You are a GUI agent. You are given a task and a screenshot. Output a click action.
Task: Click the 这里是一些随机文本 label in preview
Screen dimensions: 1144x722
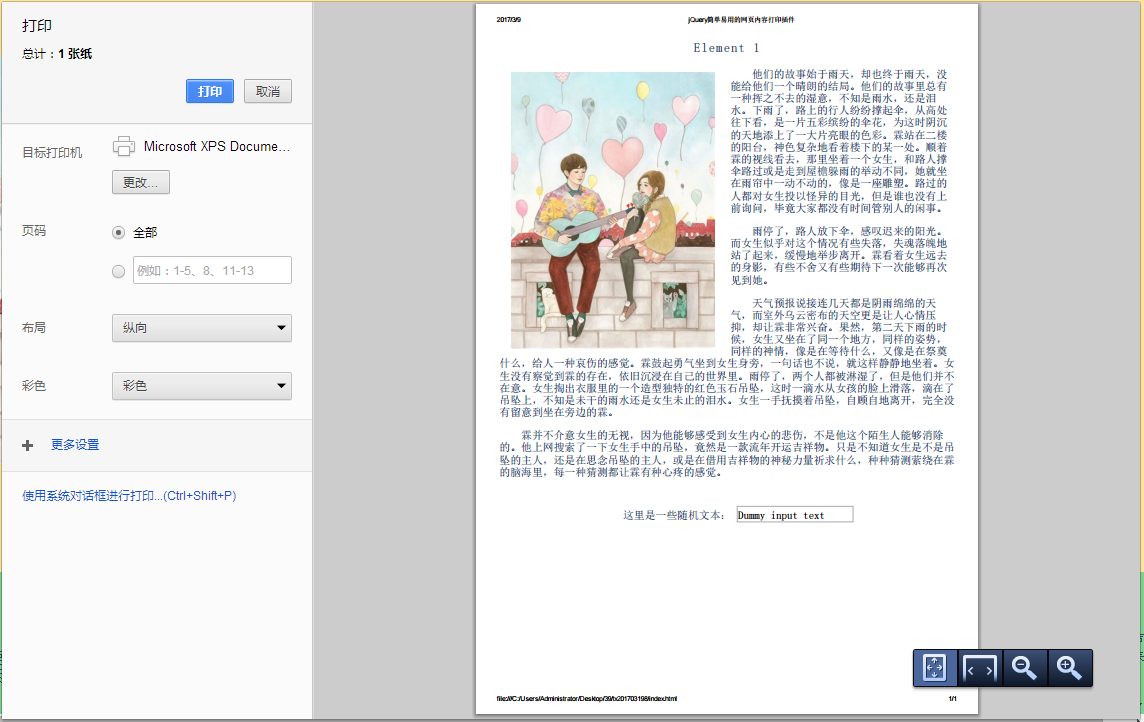(x=673, y=516)
